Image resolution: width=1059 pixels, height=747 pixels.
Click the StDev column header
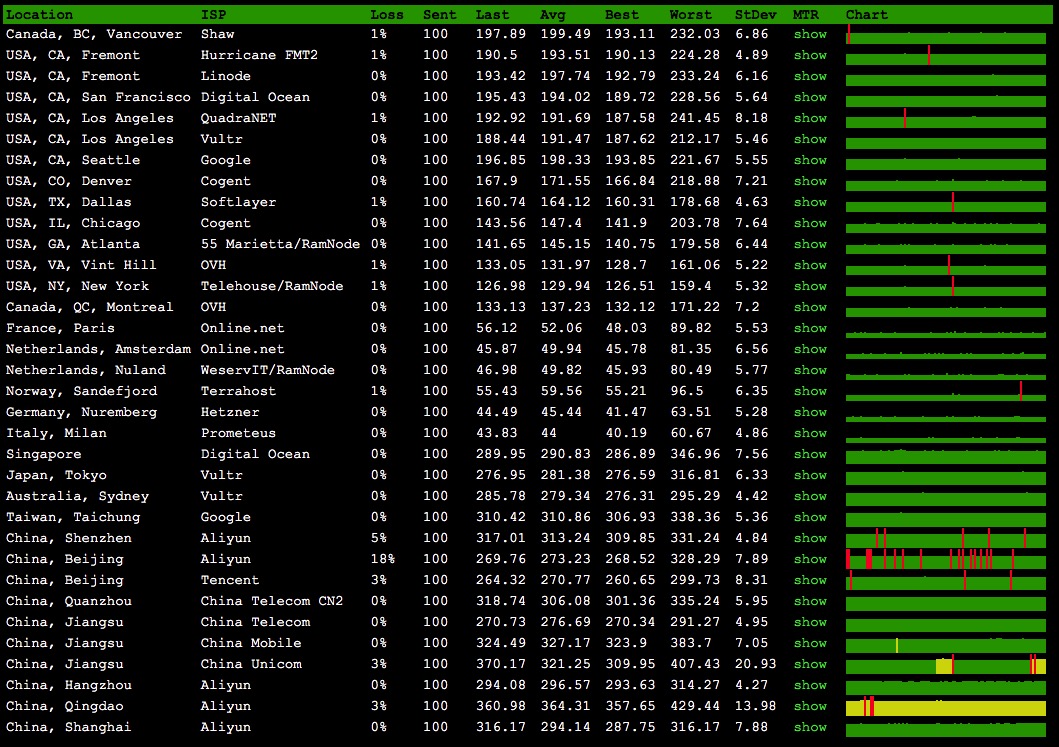(755, 14)
